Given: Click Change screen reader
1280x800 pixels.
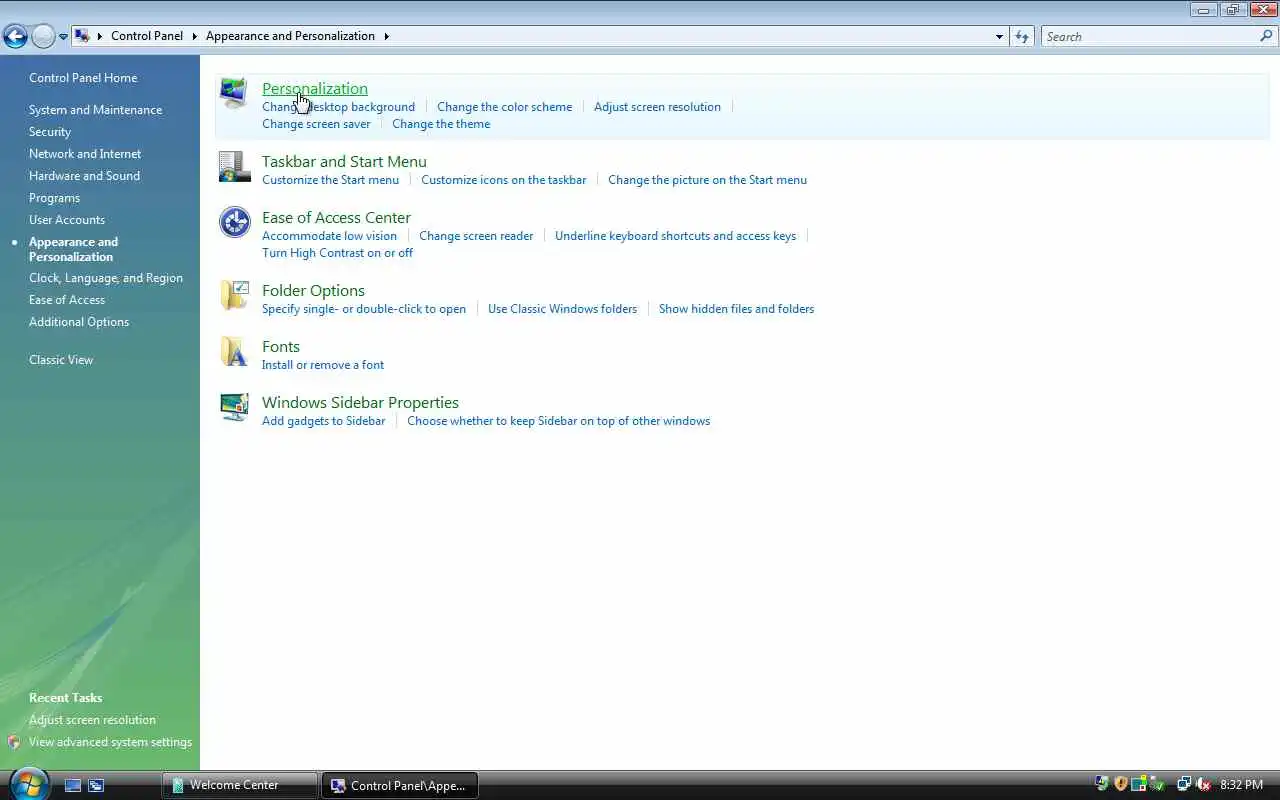Looking at the screenshot, I should click(476, 236).
